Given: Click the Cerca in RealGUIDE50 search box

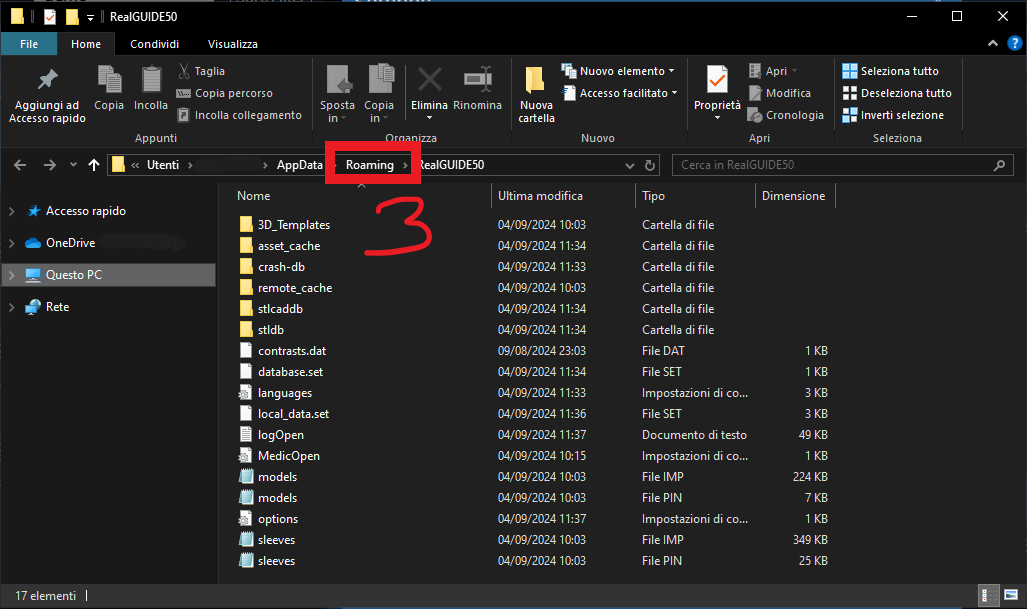Looking at the screenshot, I should coord(840,165).
